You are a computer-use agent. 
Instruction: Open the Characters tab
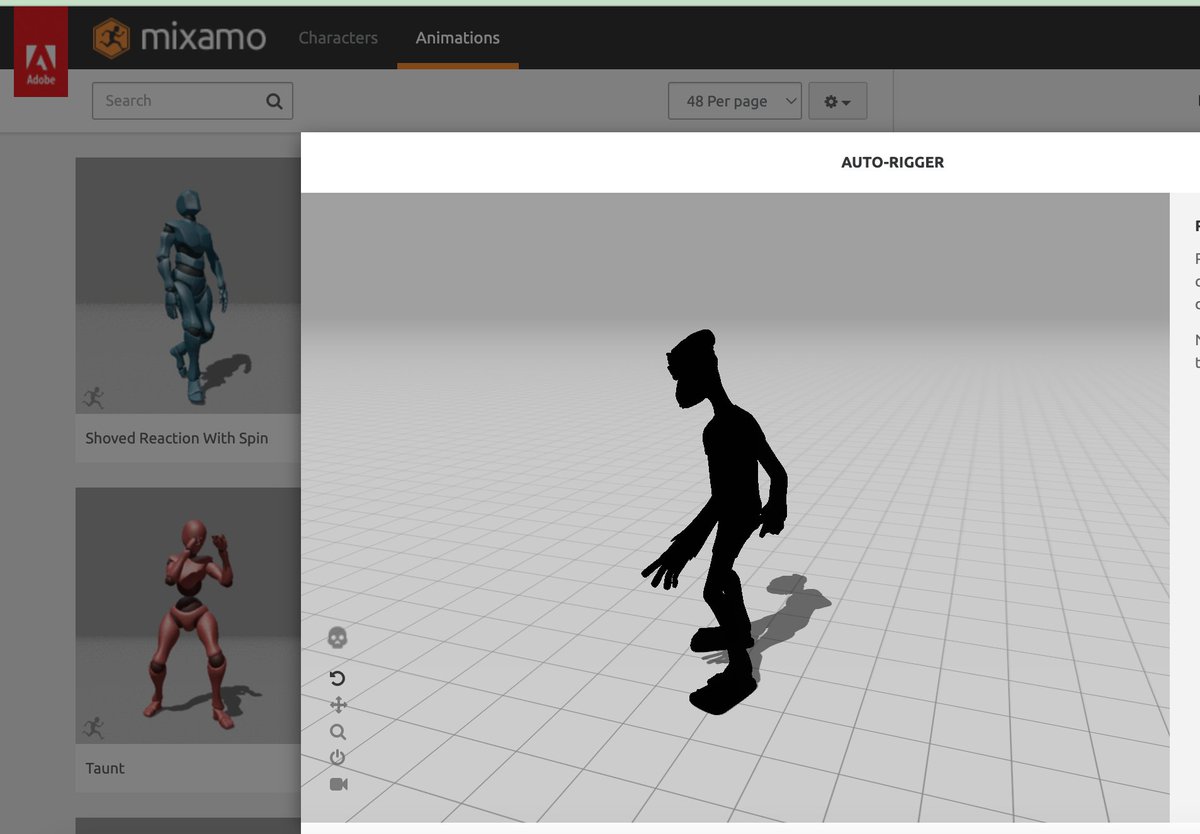[338, 38]
